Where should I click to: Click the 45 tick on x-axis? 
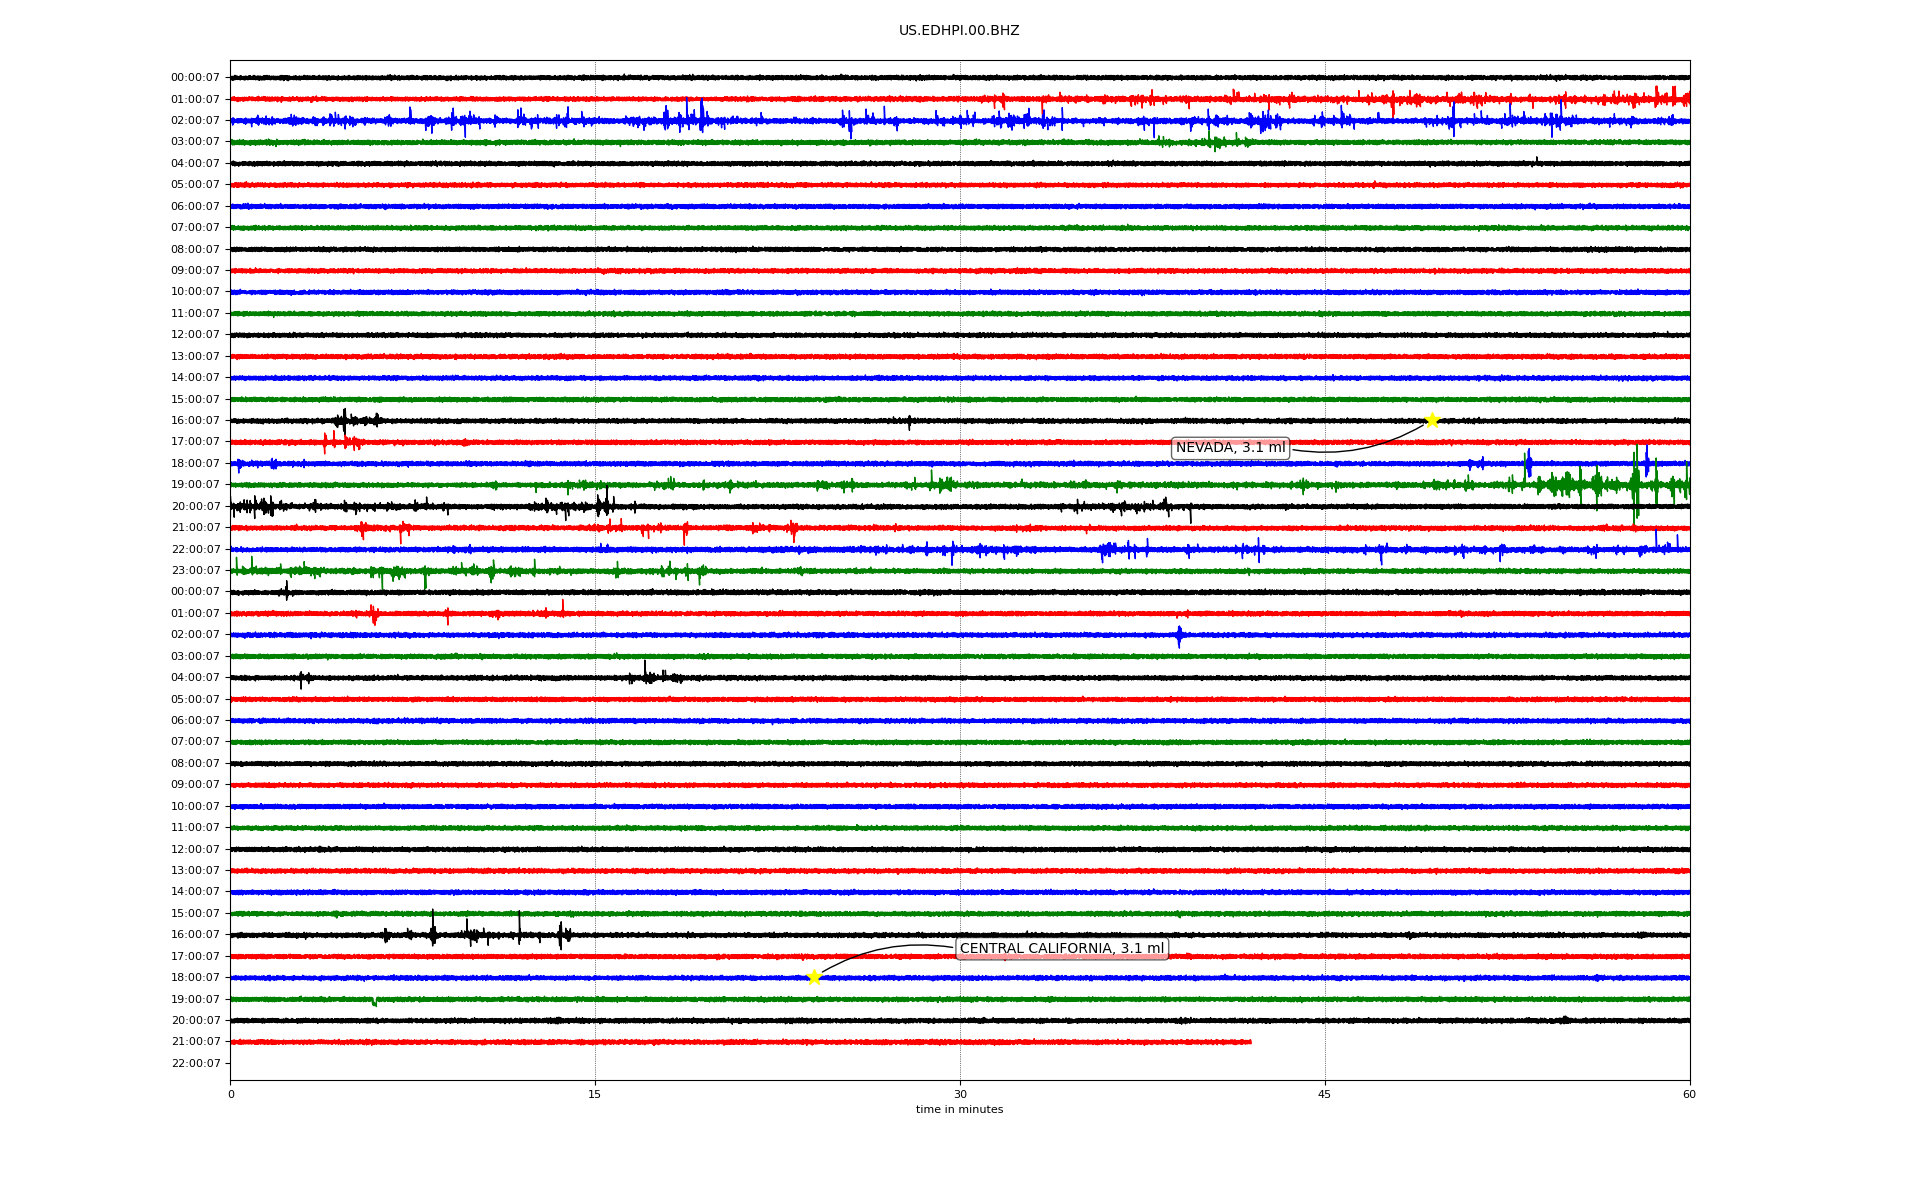coord(1324,1094)
